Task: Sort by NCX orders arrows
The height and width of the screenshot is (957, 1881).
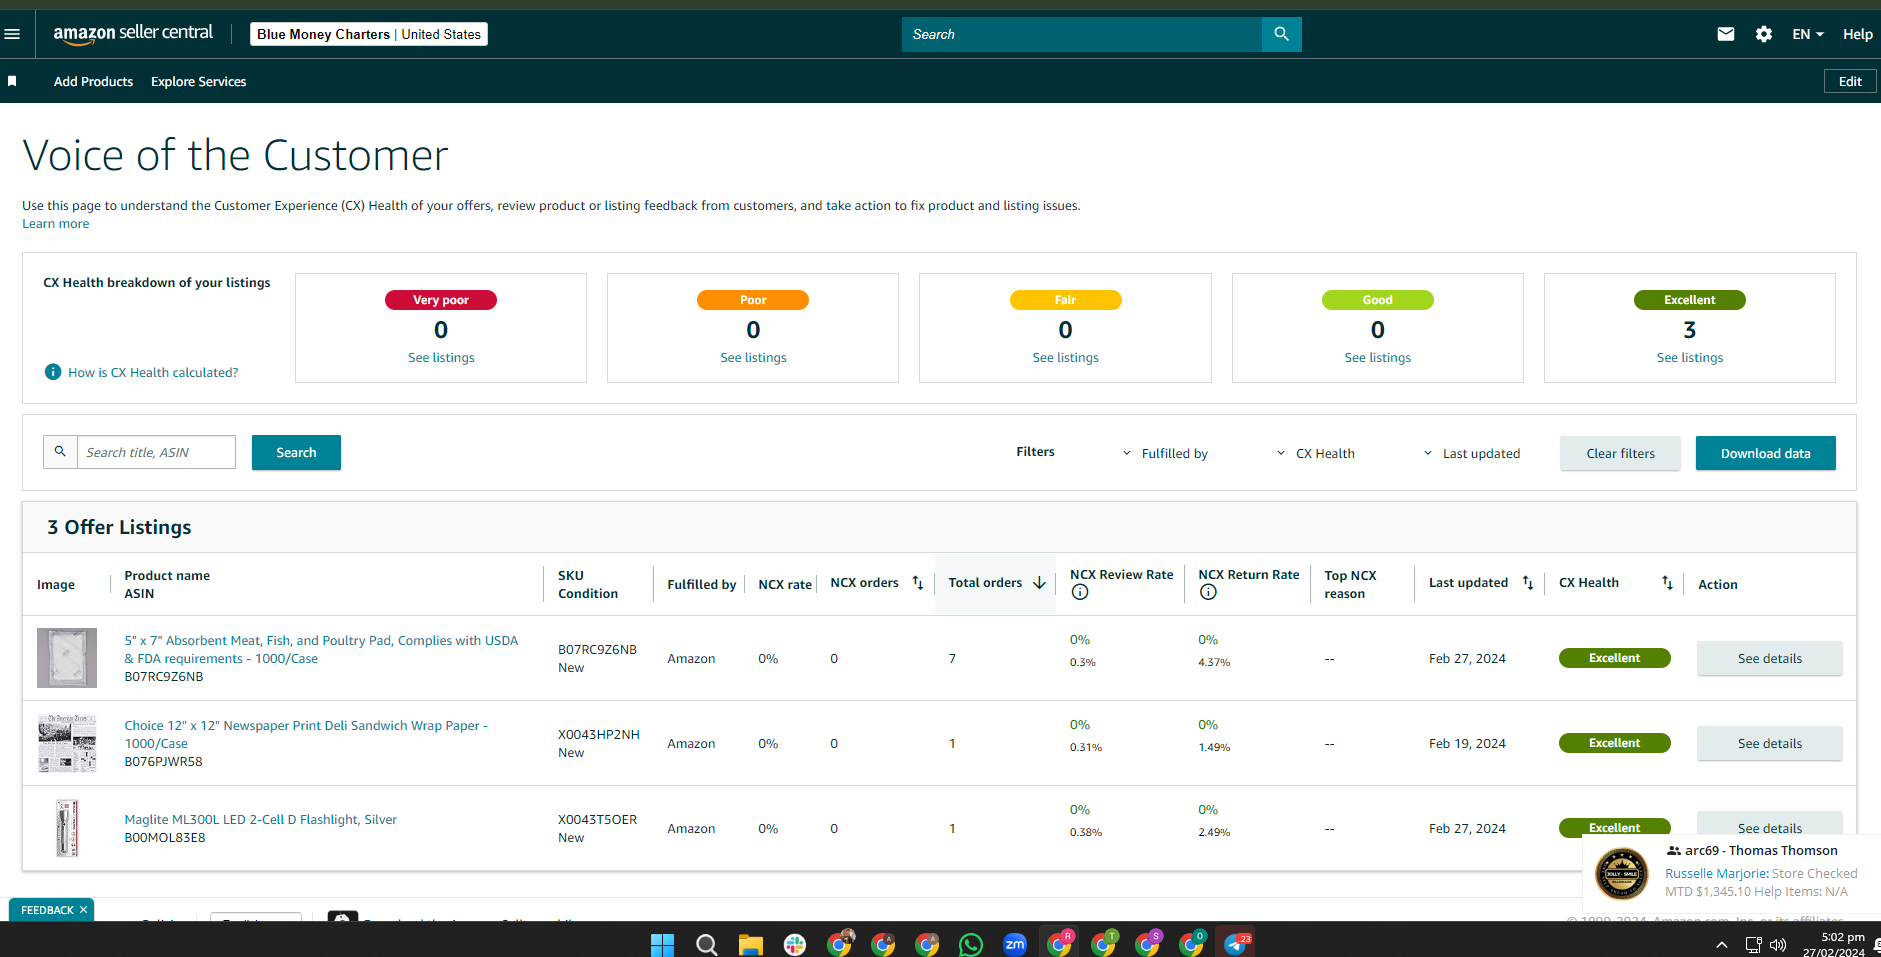Action: pyautogui.click(x=918, y=583)
